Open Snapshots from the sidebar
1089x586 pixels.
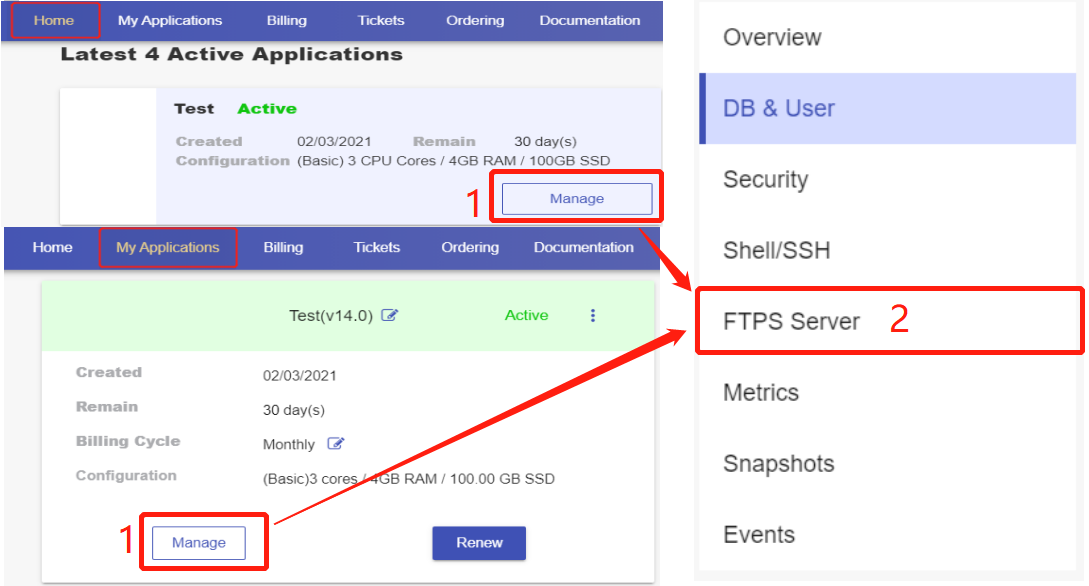778,463
